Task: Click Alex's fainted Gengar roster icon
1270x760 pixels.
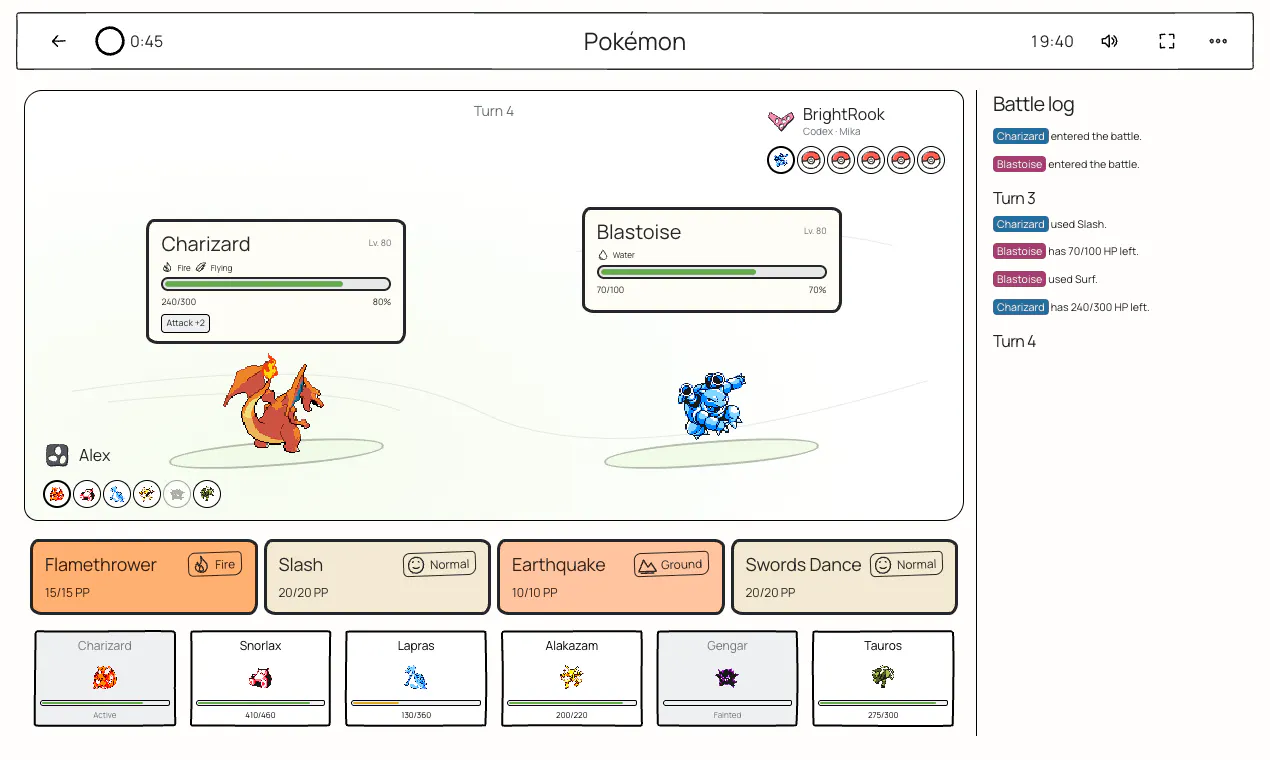Action: pos(177,494)
